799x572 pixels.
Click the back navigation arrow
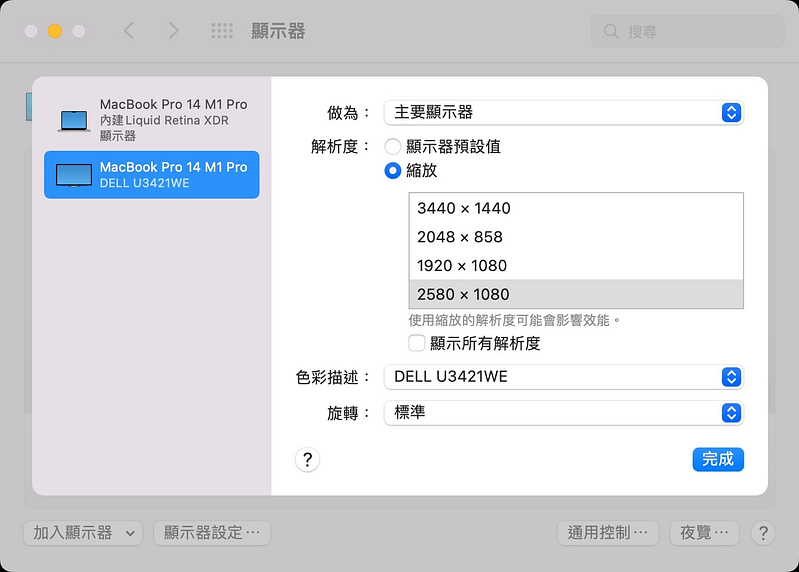point(128,31)
